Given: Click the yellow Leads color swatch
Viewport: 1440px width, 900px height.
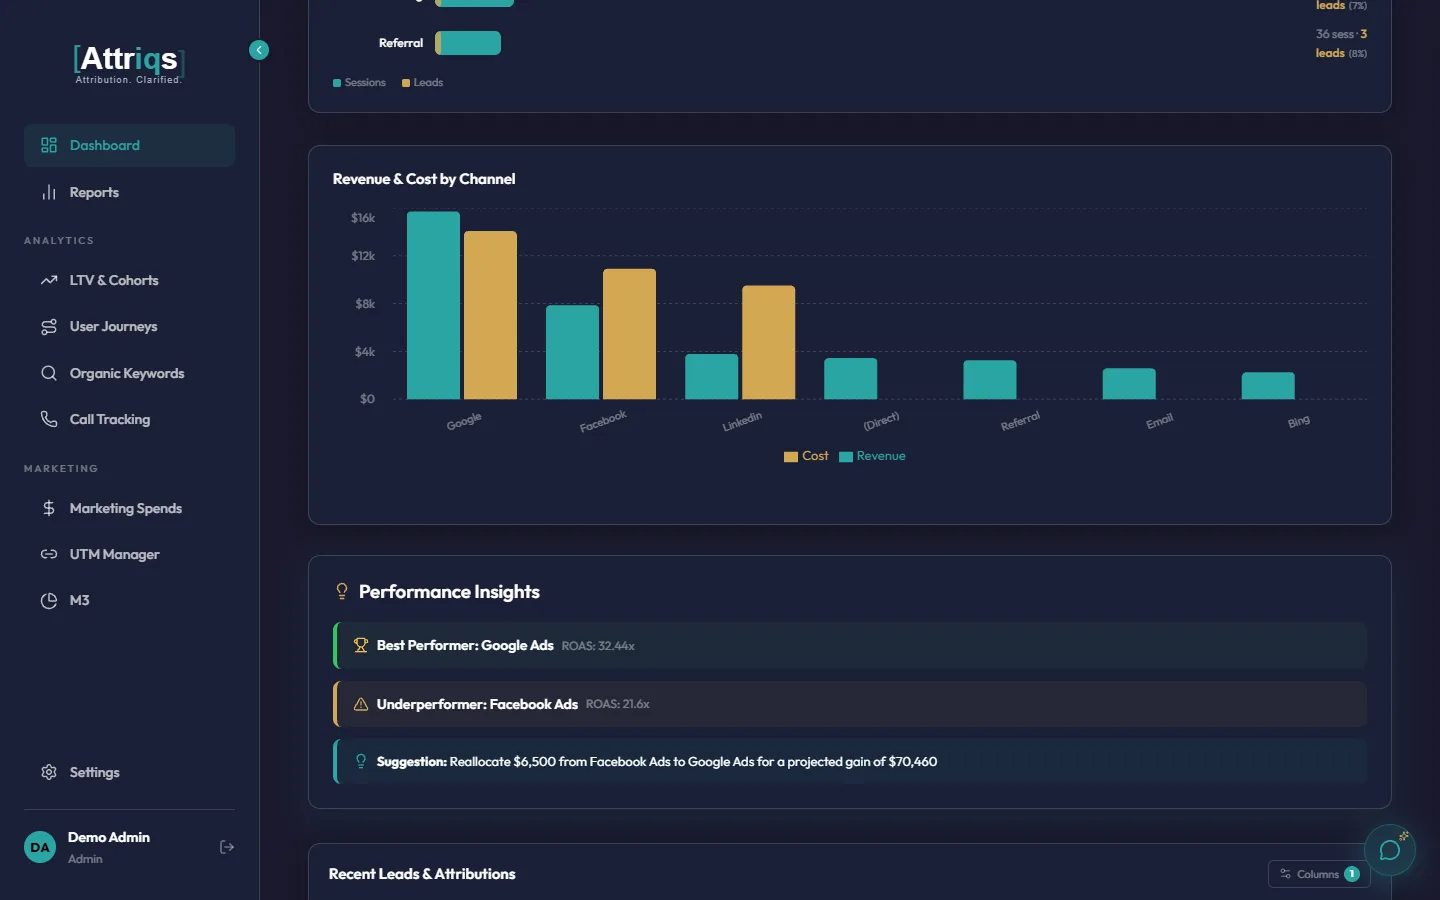Looking at the screenshot, I should pyautogui.click(x=405, y=82).
